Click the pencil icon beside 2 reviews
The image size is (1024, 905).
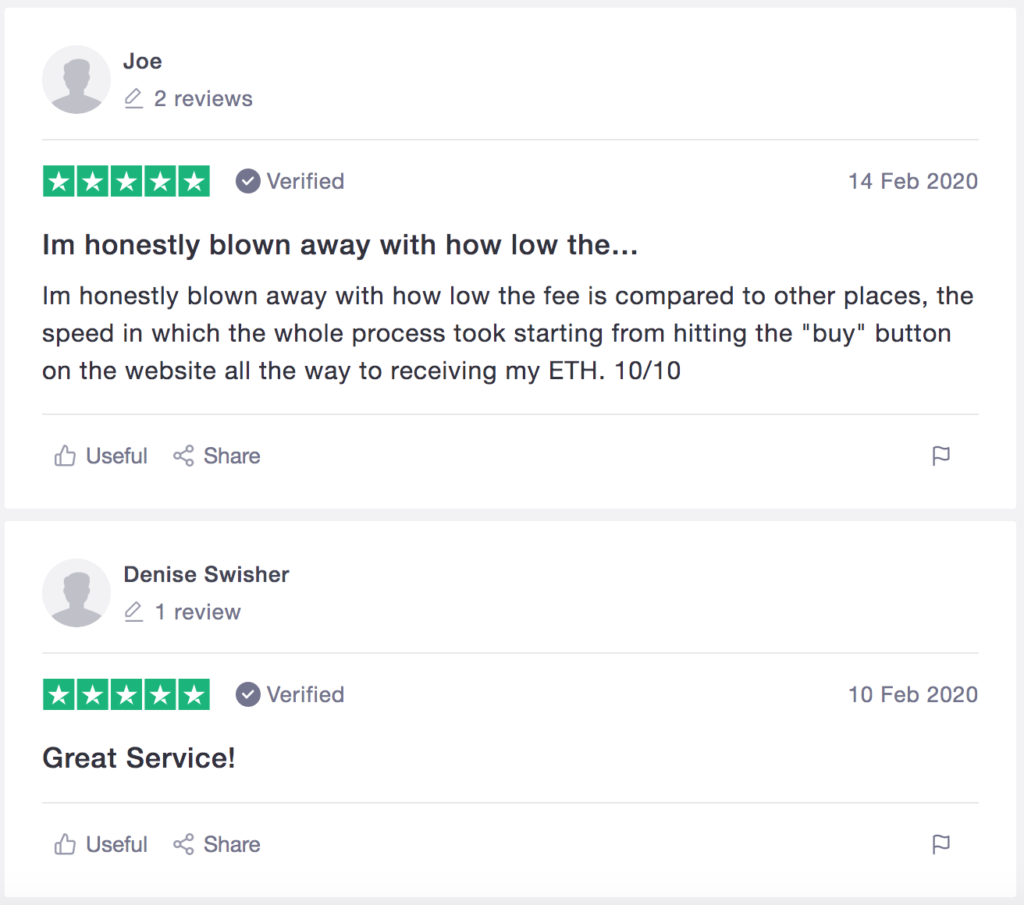[133, 99]
